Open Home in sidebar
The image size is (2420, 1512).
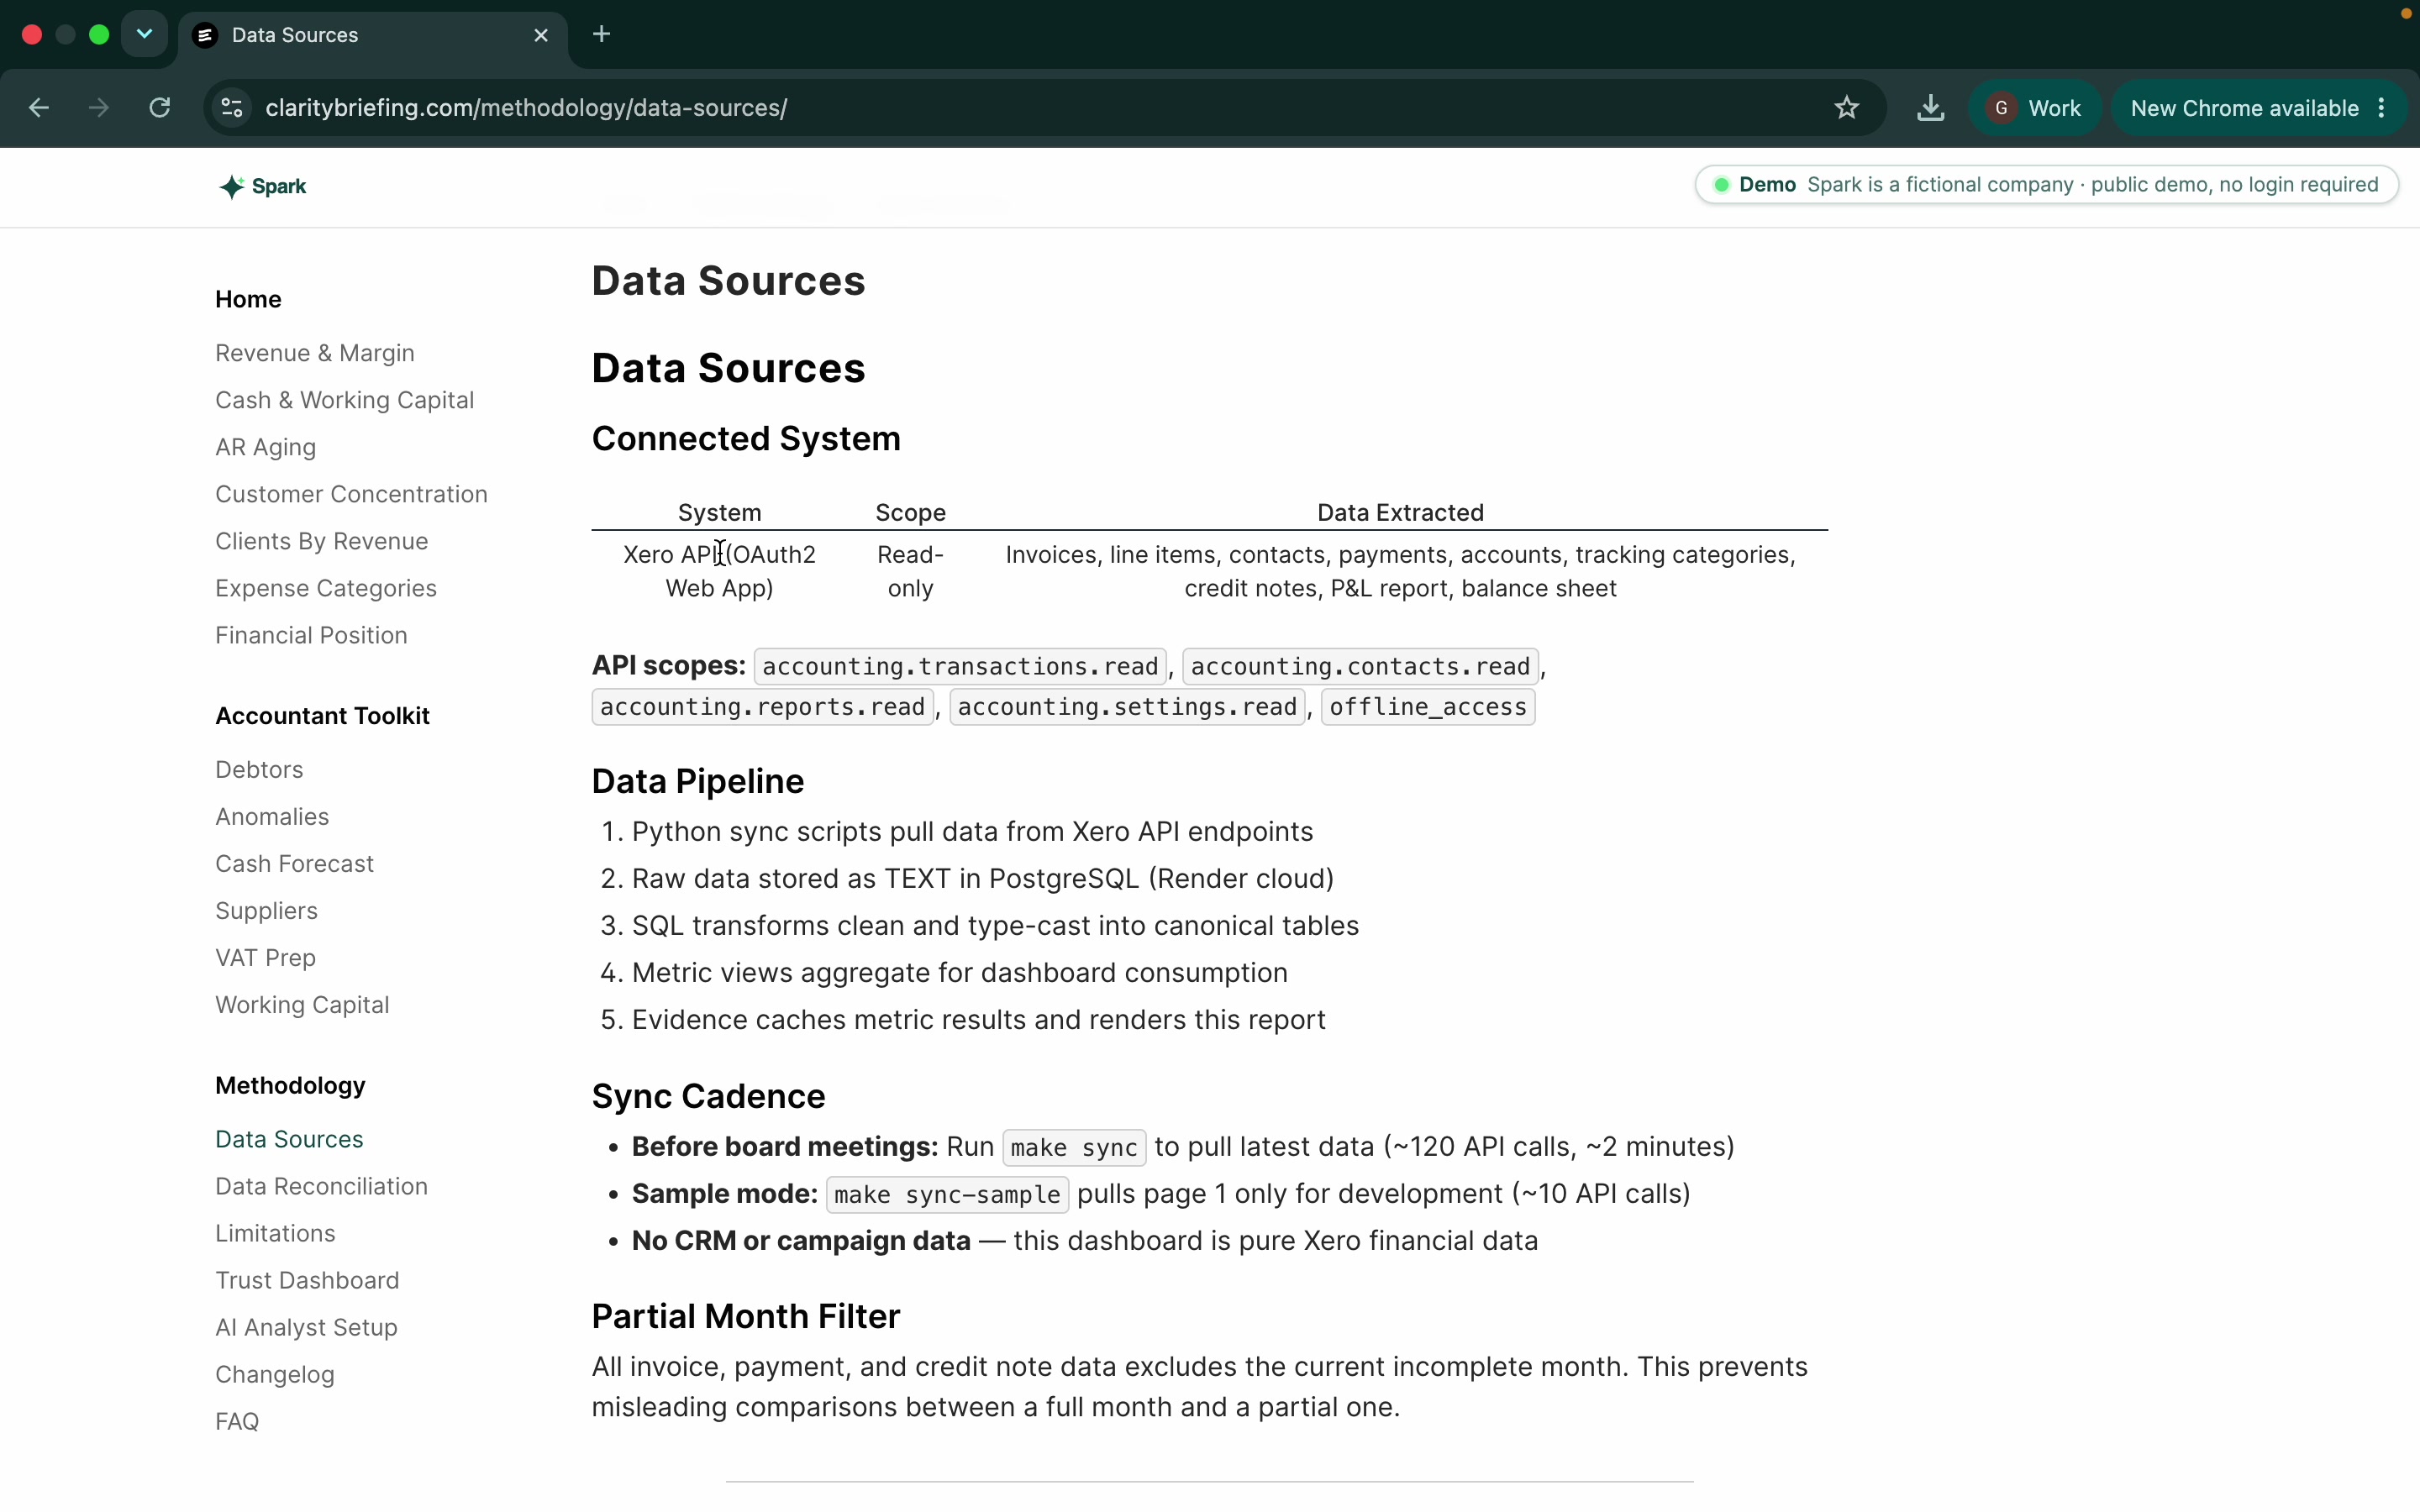tap(248, 299)
